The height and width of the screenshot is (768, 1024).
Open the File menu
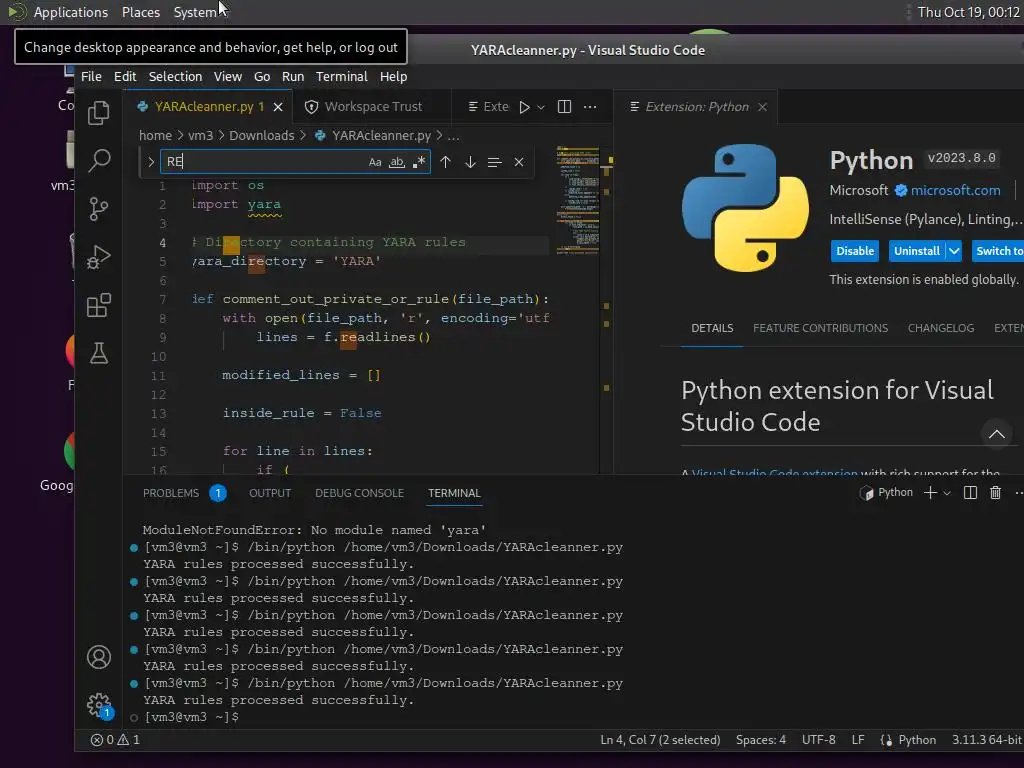click(x=91, y=76)
